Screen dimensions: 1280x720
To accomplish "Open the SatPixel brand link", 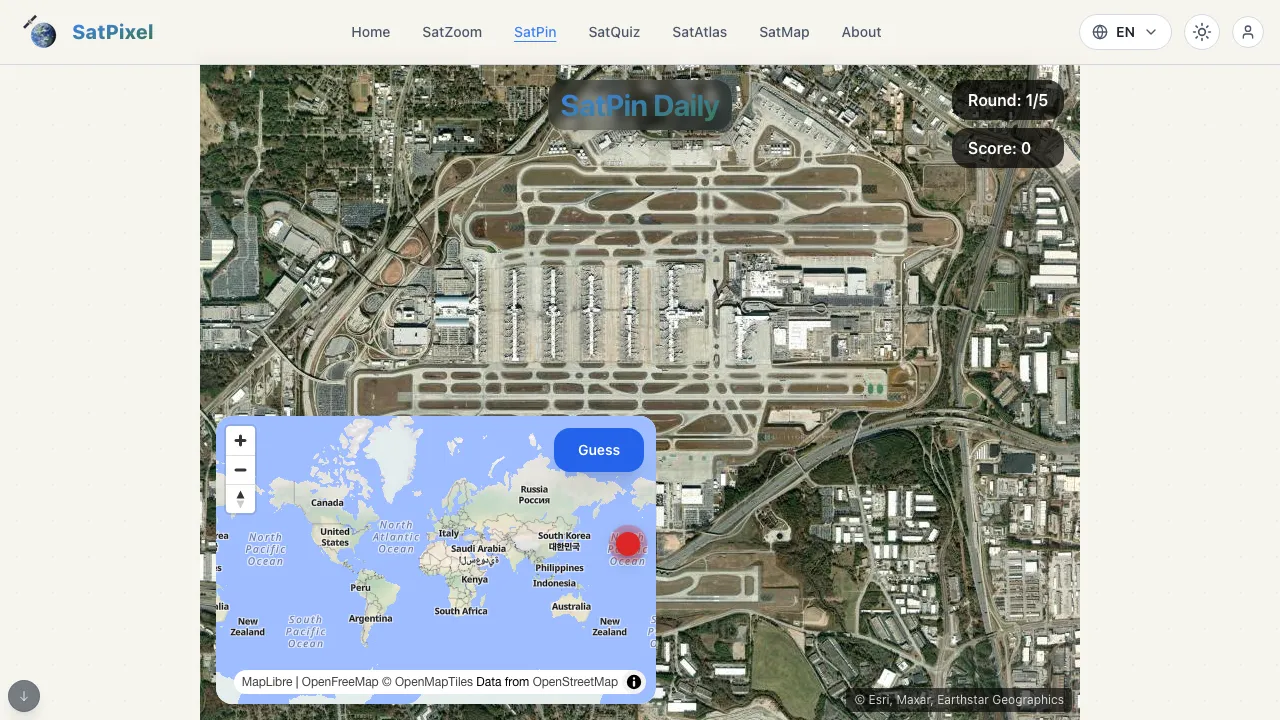I will point(112,32).
